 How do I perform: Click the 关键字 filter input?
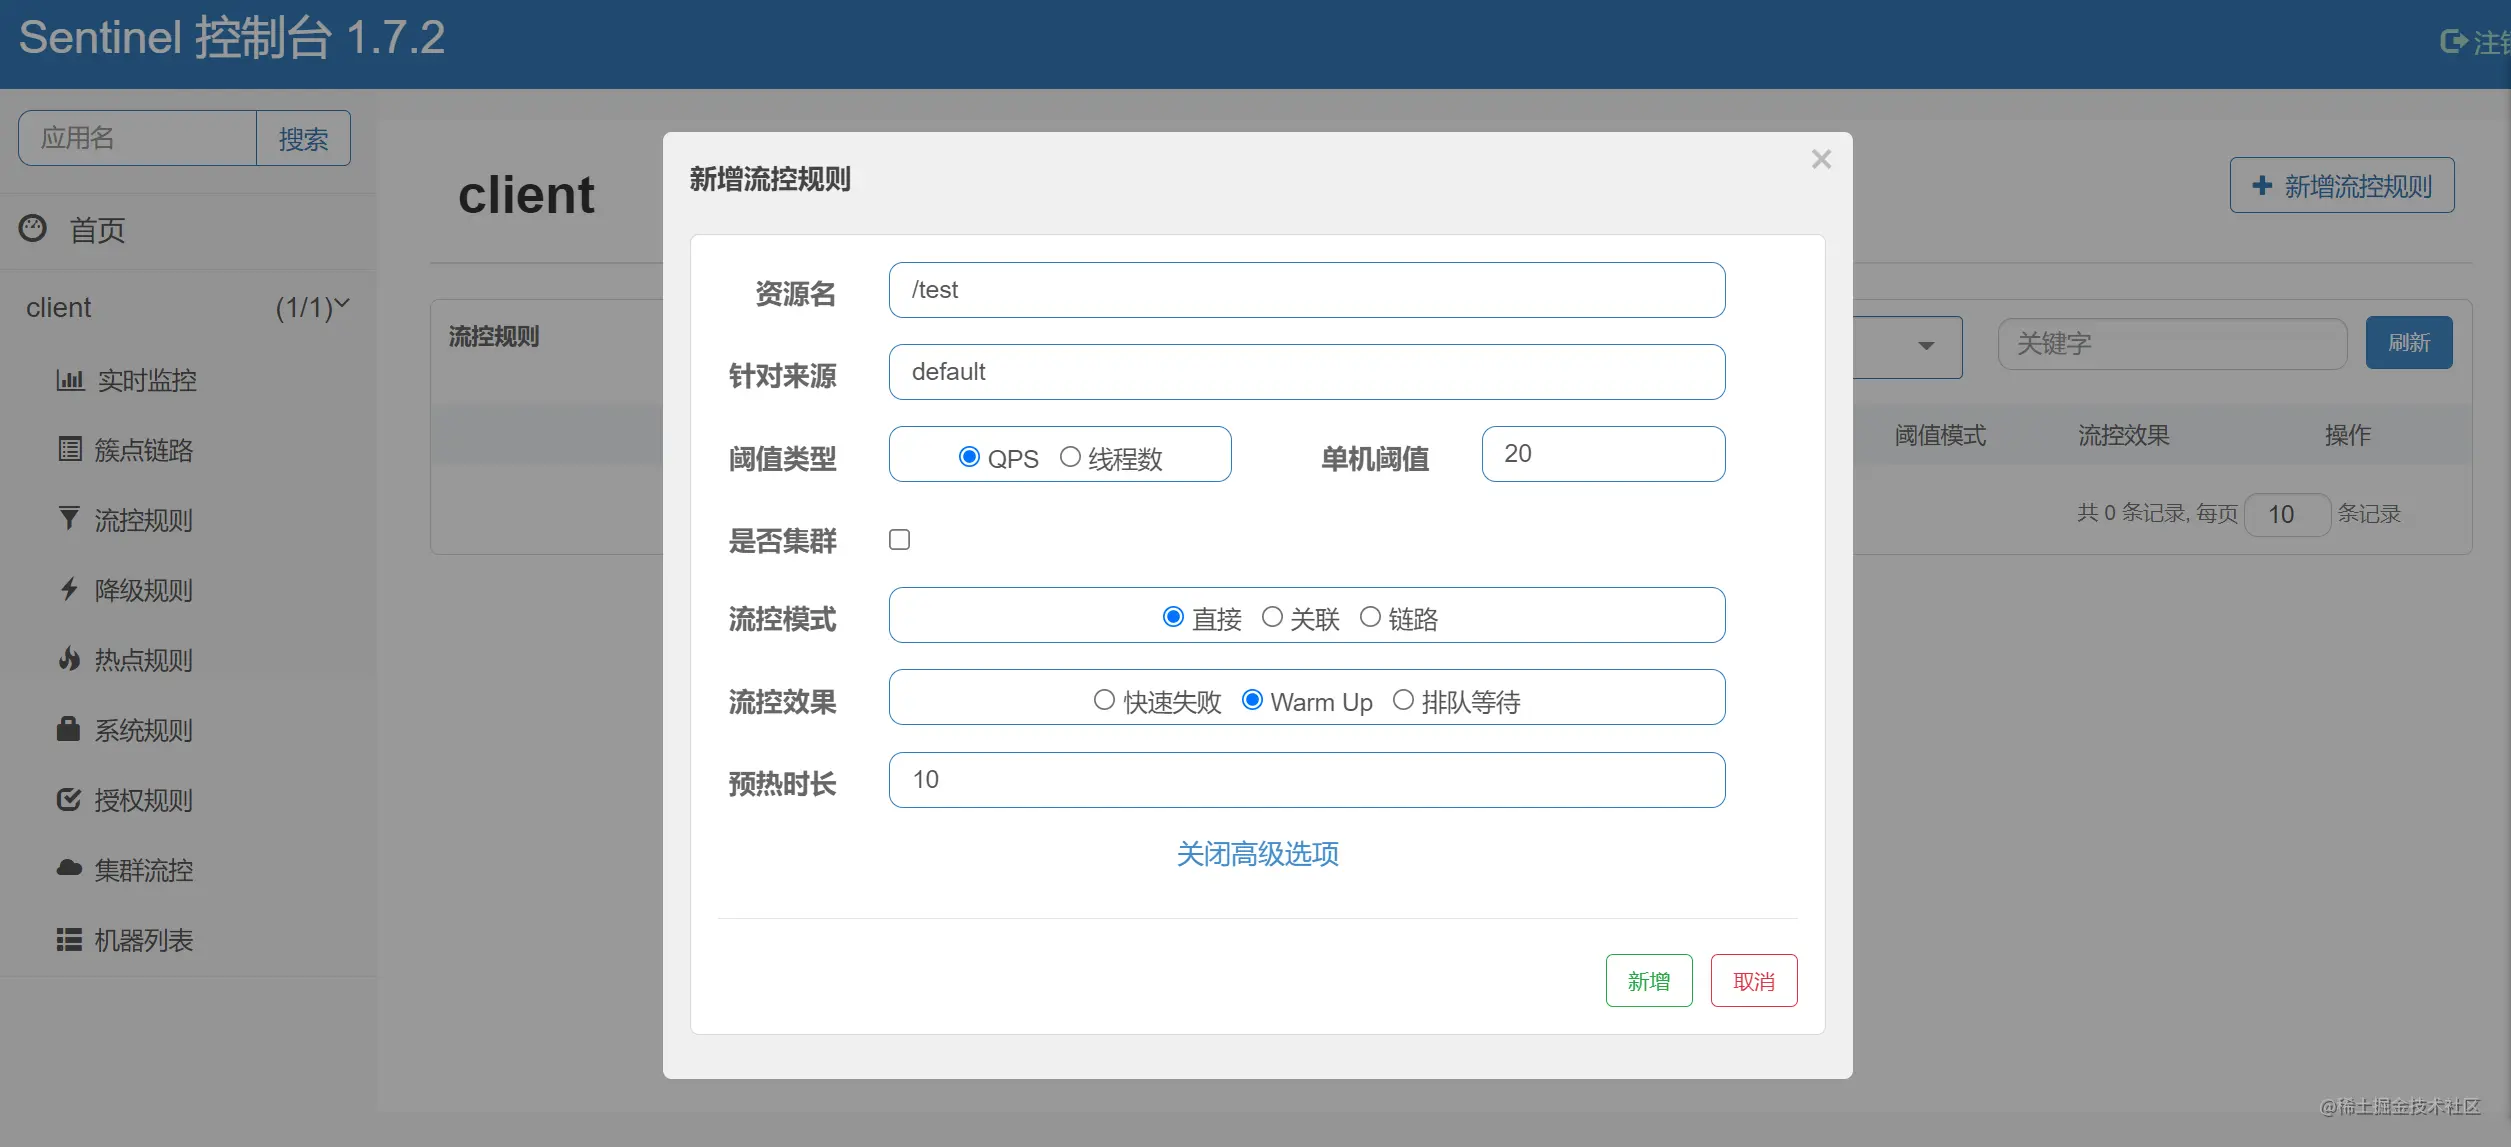point(2173,344)
